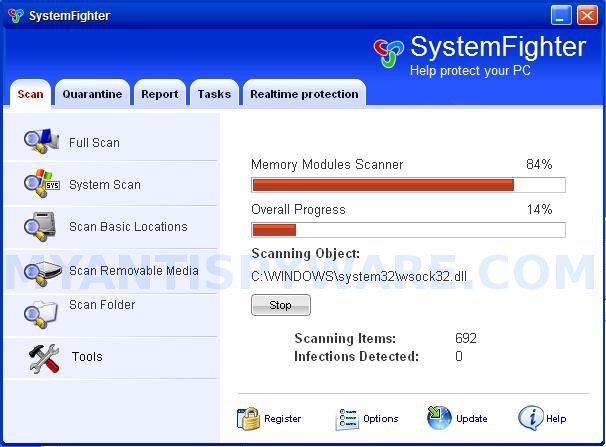The height and width of the screenshot is (447, 606).
Task: Open the Report tab
Action: [x=160, y=94]
